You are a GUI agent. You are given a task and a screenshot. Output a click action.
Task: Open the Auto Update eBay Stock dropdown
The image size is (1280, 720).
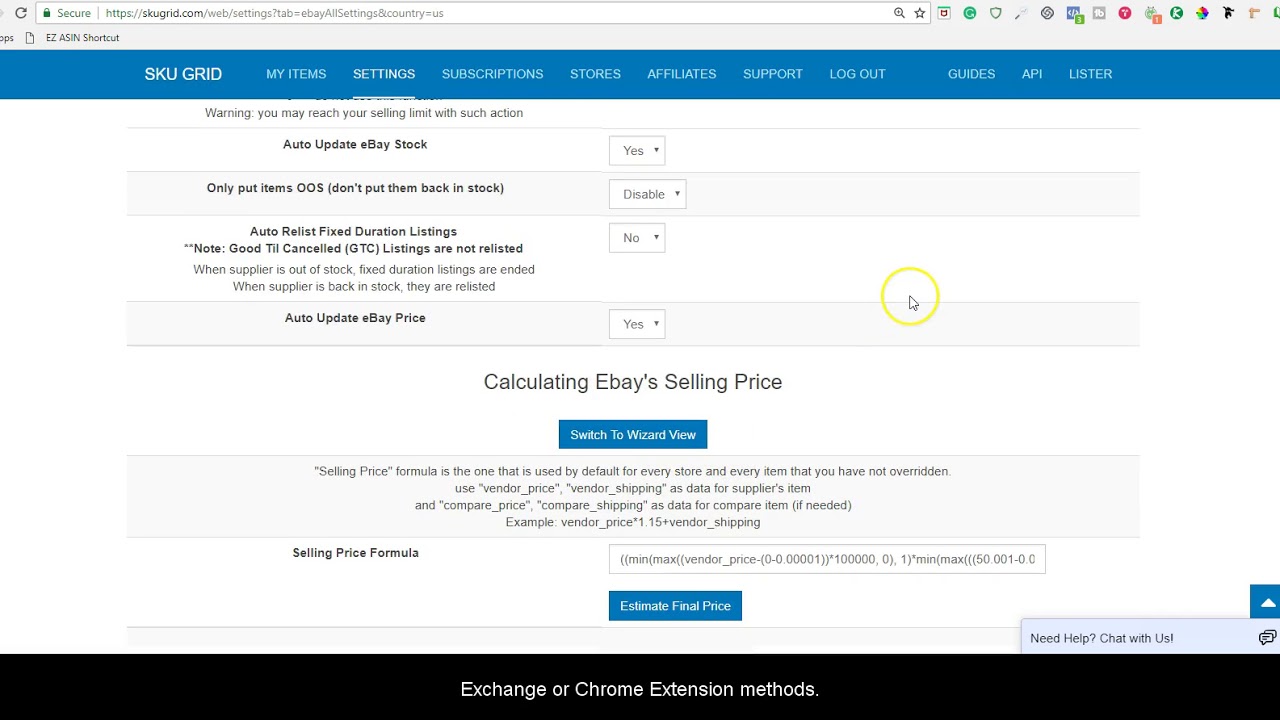coord(637,151)
